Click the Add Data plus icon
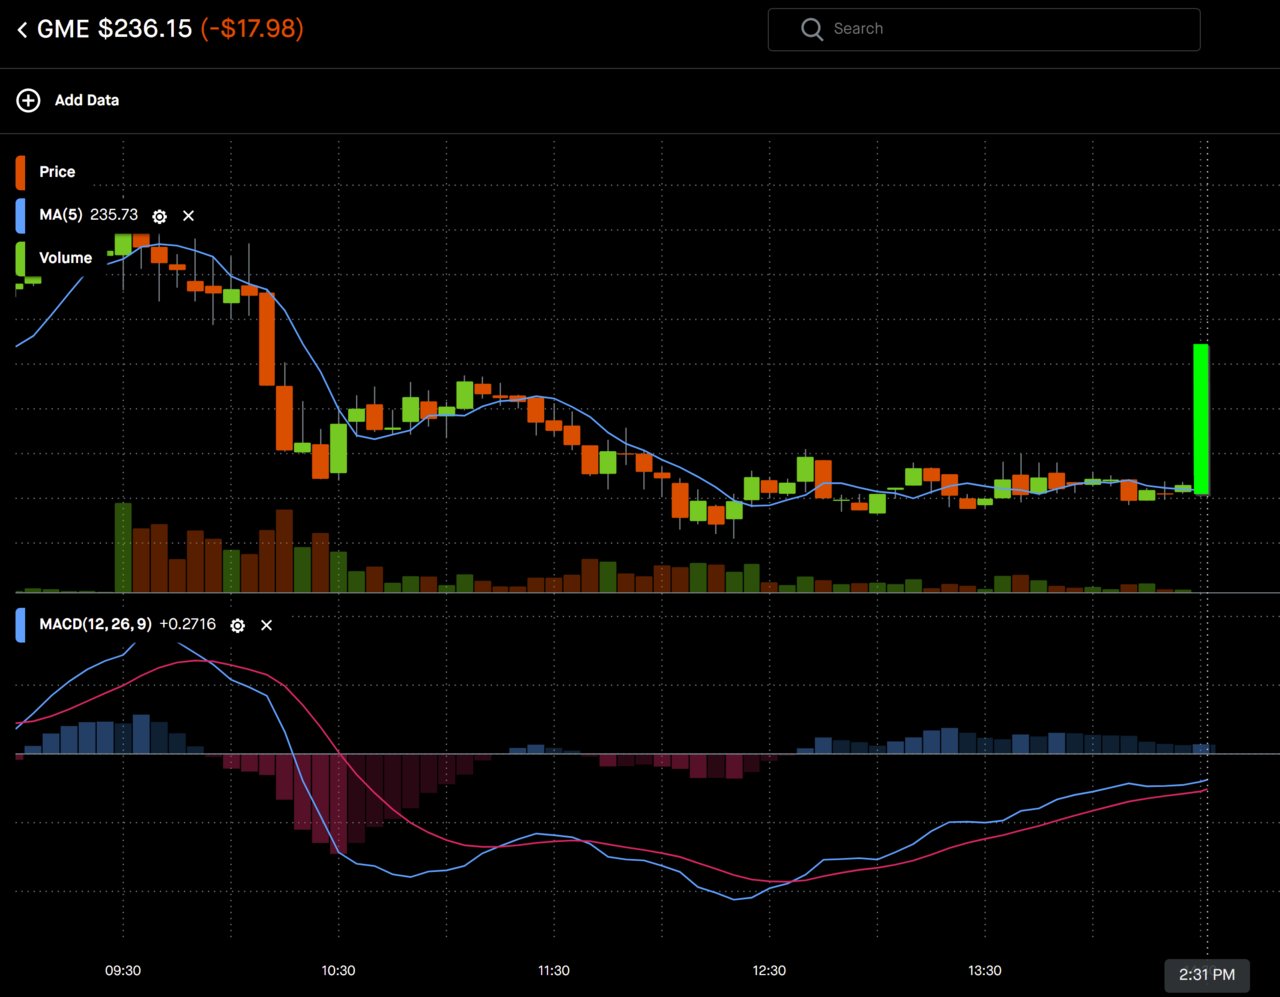This screenshot has width=1280, height=997. [28, 100]
